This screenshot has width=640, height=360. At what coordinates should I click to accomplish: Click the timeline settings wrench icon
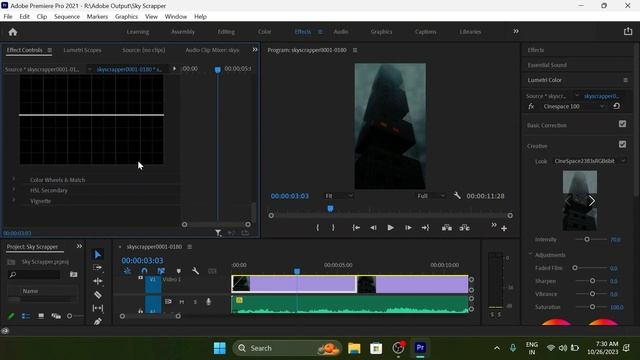196,271
